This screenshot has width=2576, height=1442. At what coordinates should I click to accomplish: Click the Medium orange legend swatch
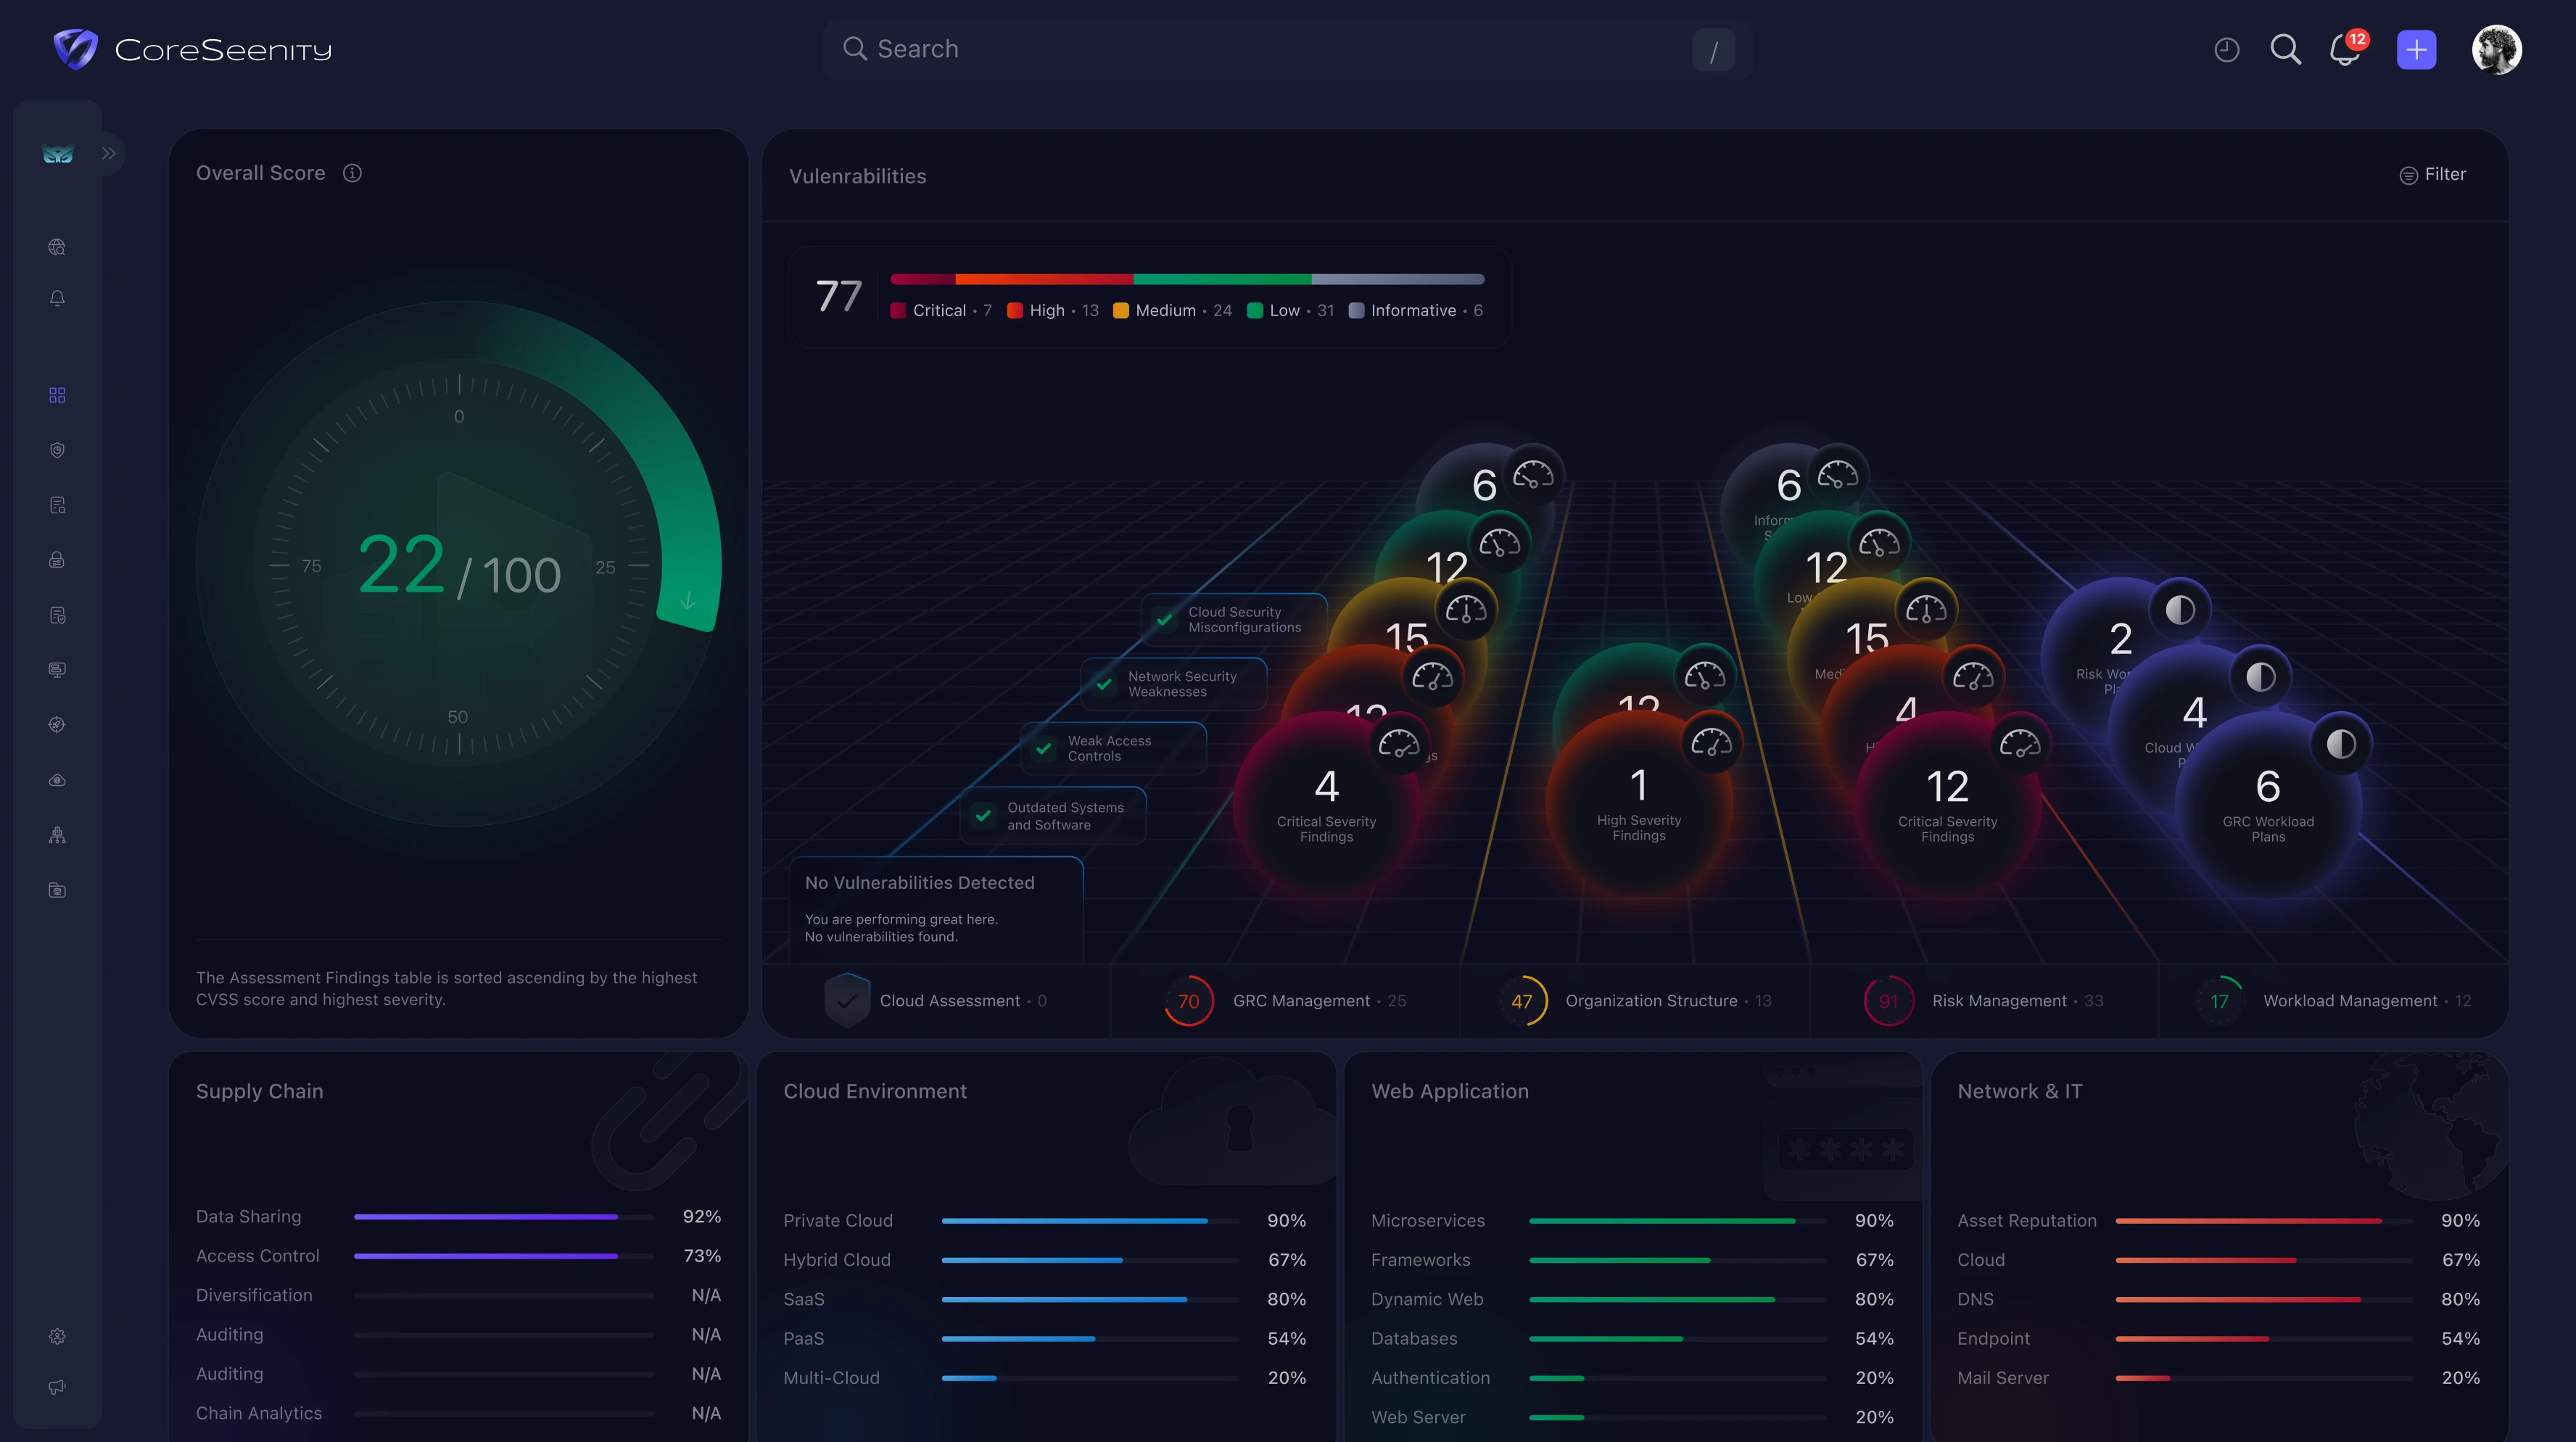click(x=1120, y=310)
